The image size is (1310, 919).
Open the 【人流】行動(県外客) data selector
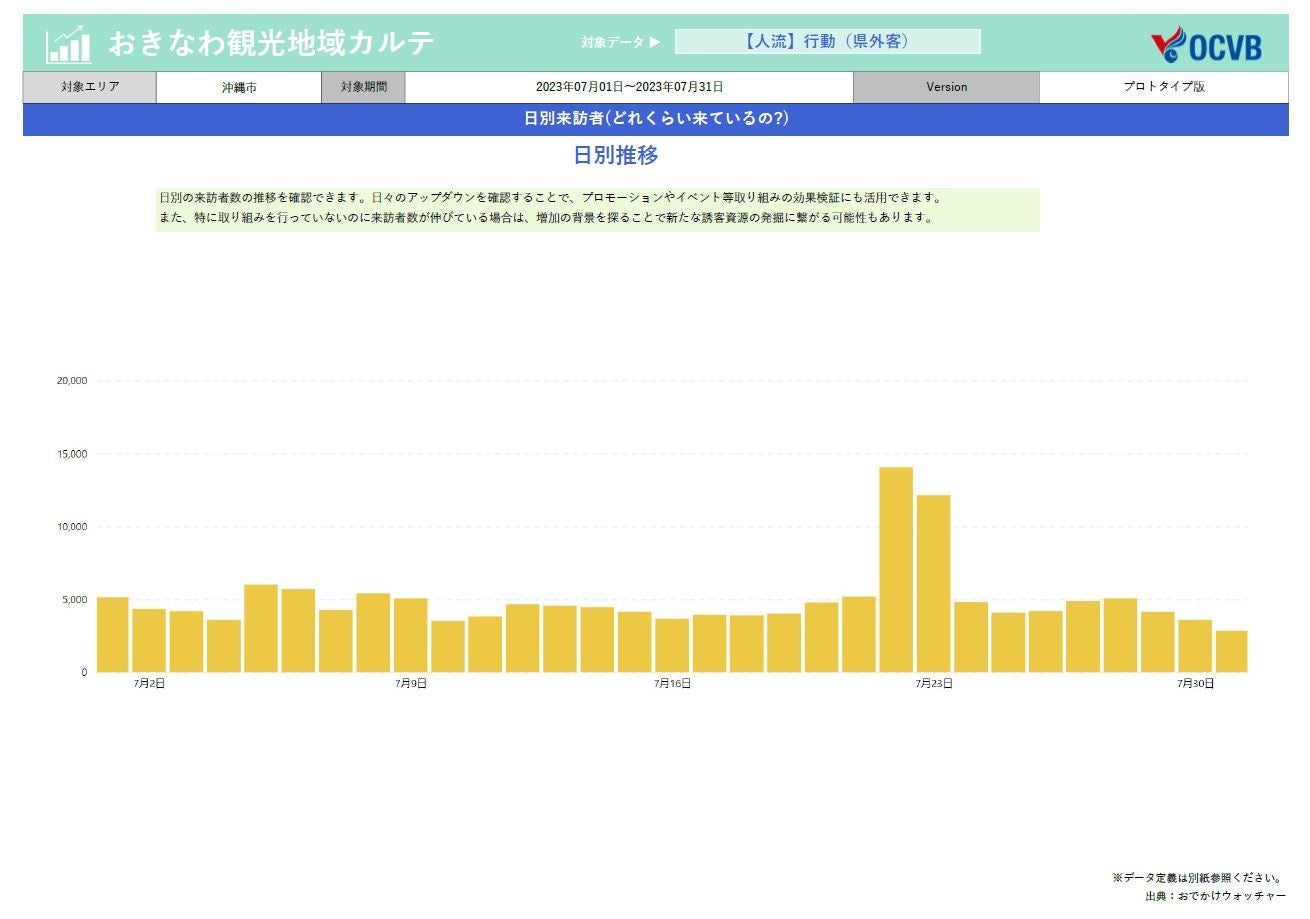827,42
